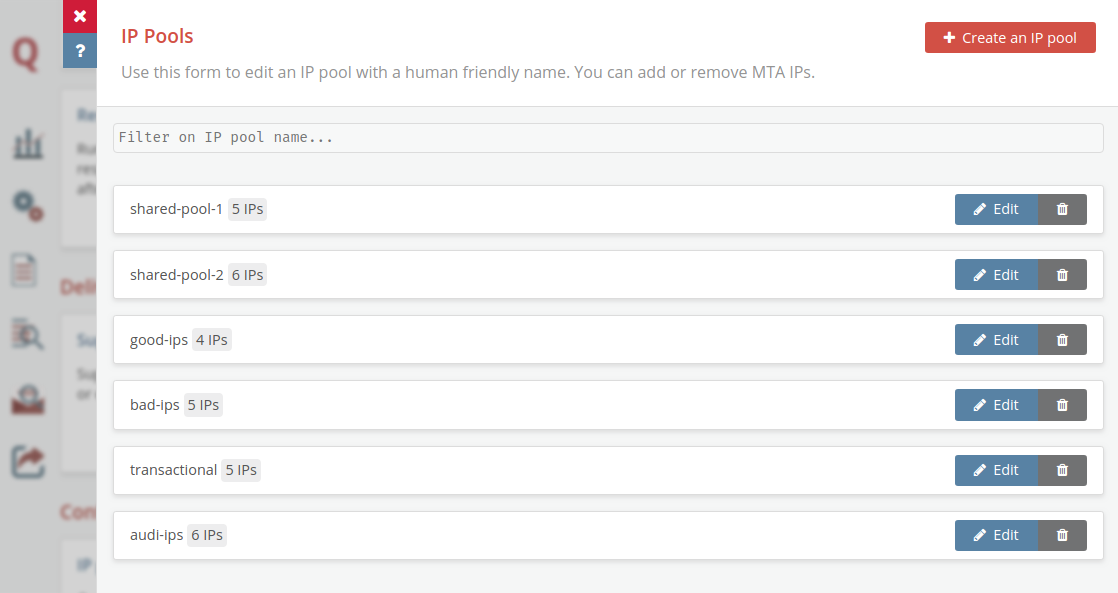This screenshot has height=593, width=1118.
Task: Click the 5 IPs badge on shared-pool-1
Action: coord(246,209)
